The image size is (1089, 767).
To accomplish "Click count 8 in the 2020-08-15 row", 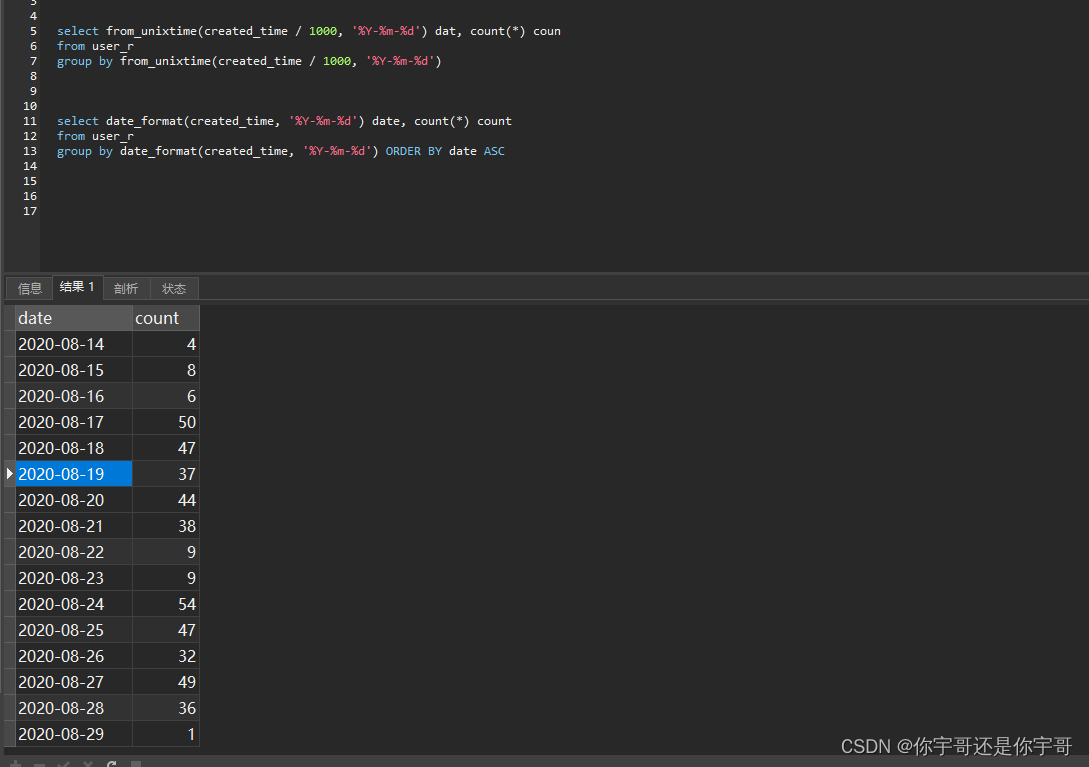I will (x=166, y=370).
